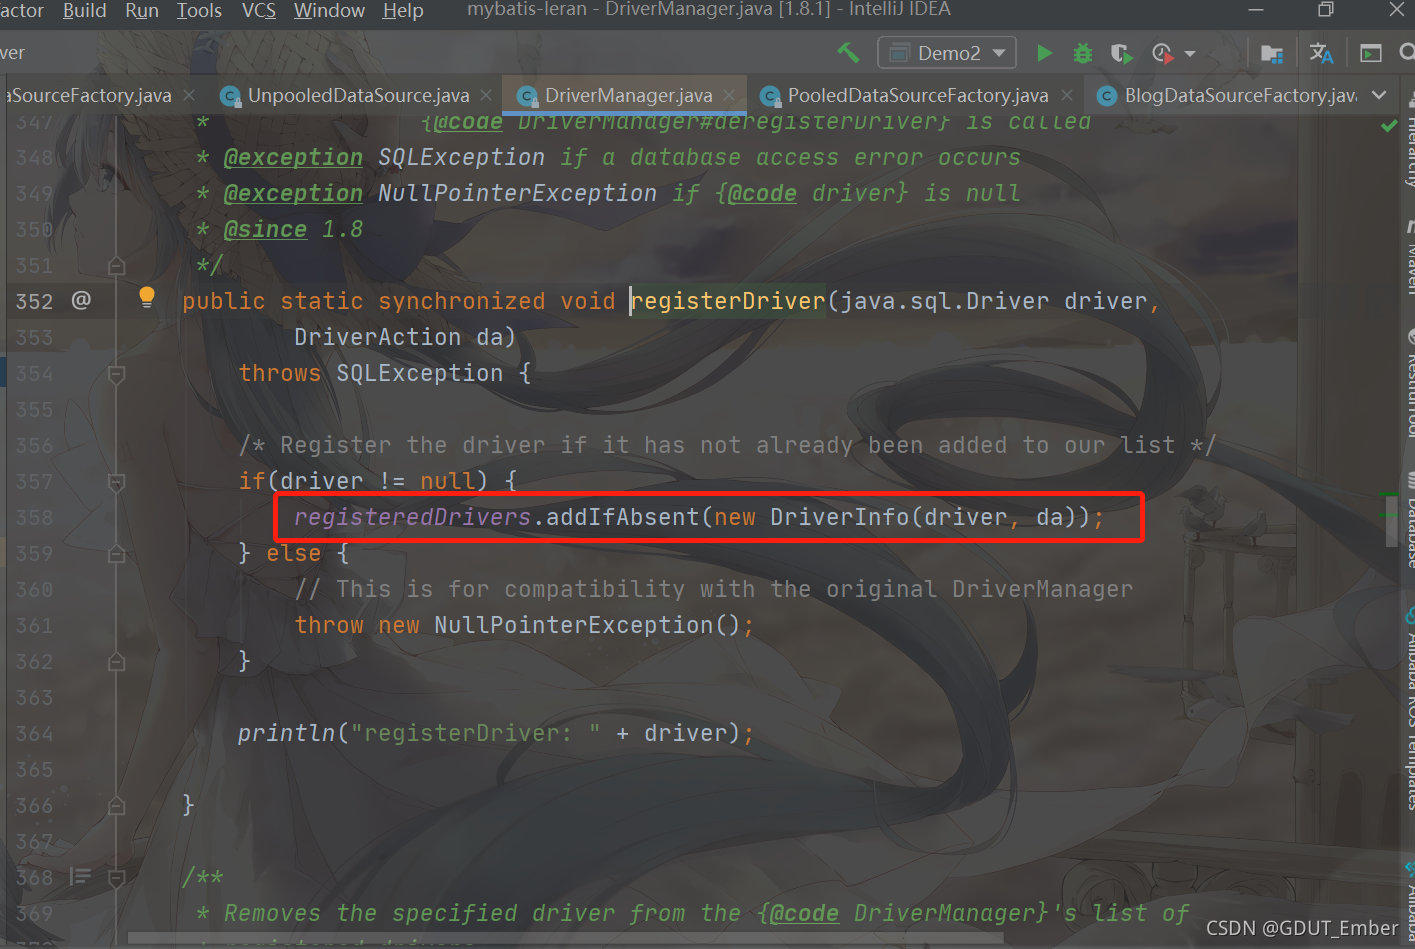Click the rendered doc toggle icon at line 368
Screen dimensions: 1415x949
[x=81, y=877]
